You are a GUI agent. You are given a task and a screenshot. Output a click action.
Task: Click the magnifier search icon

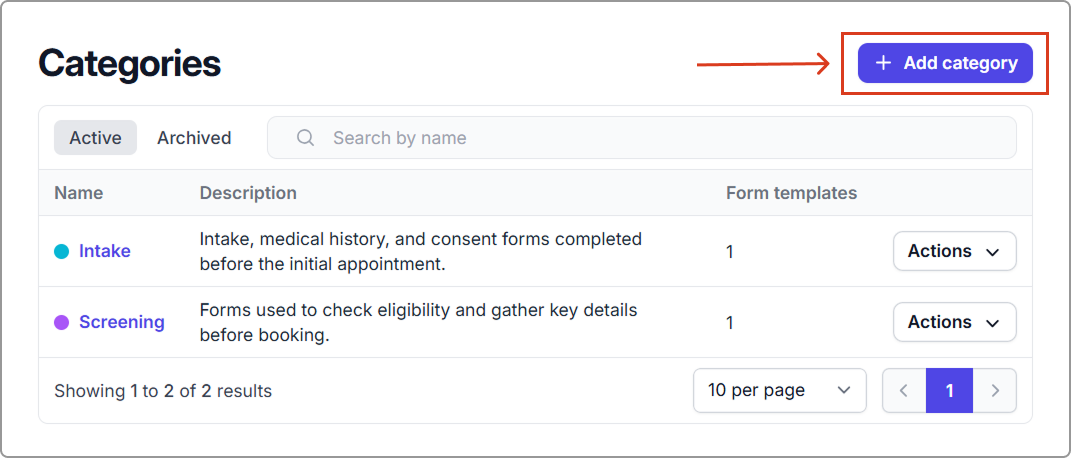coord(306,138)
